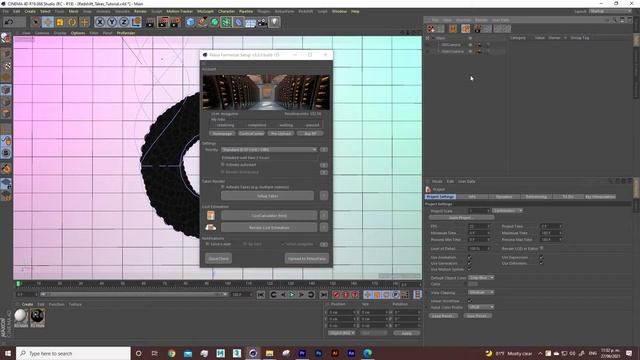Open View Clipping dropdown
Screen dimensions: 640x360
[481, 292]
